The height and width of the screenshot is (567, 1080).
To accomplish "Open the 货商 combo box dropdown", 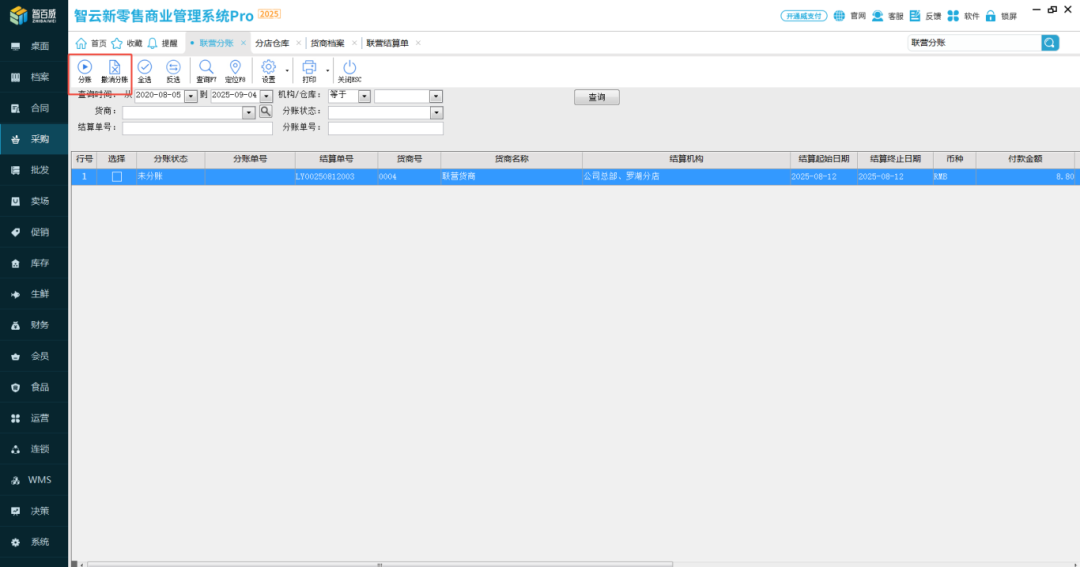I will click(x=249, y=112).
